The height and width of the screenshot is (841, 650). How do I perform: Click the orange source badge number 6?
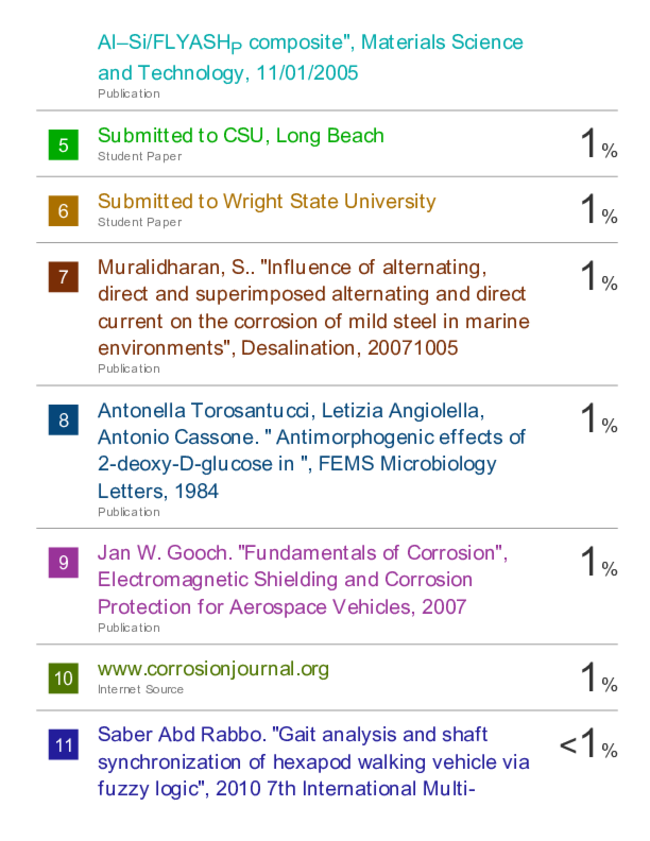63,211
